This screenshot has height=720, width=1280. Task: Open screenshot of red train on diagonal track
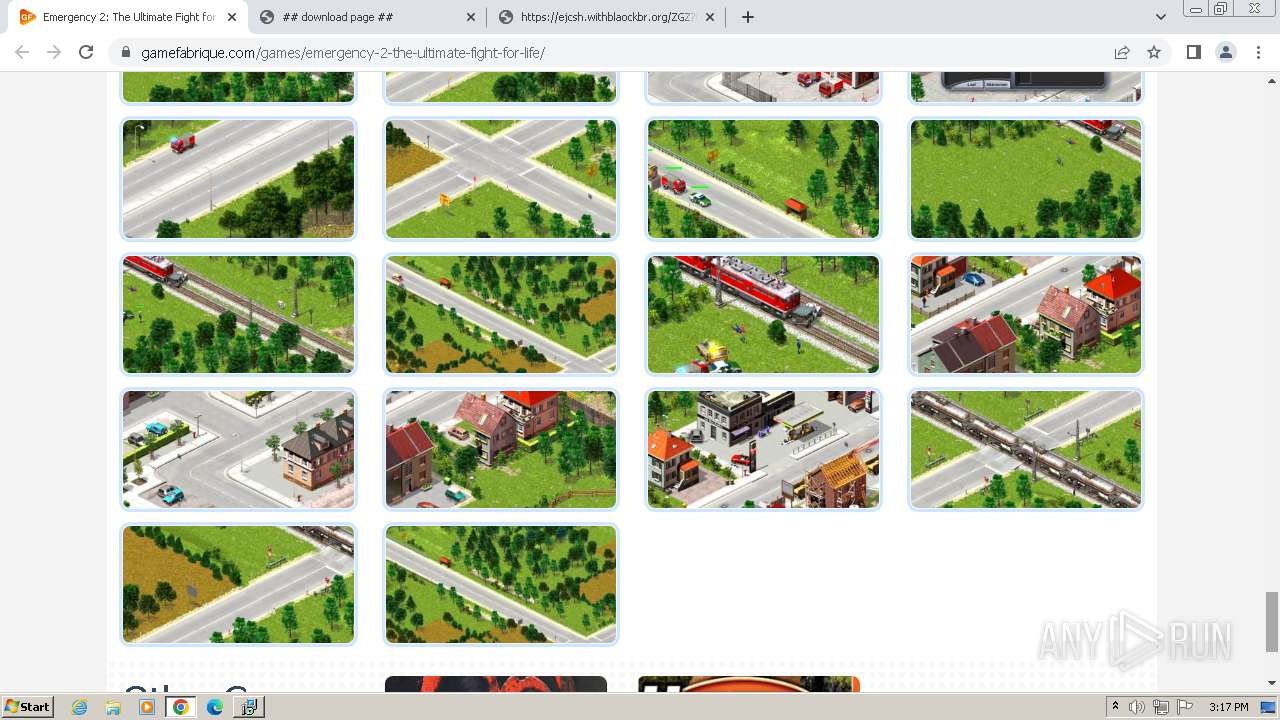tap(238, 314)
